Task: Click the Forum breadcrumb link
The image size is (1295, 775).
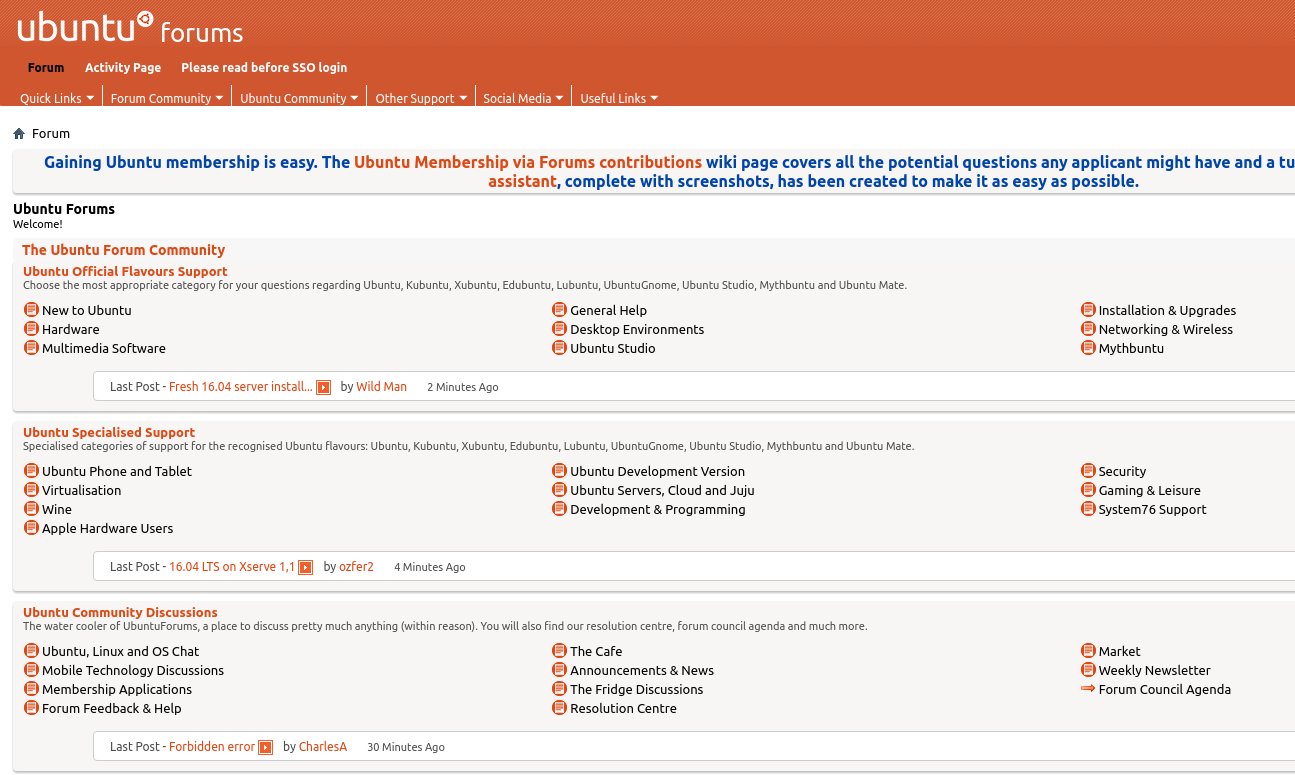Action: 51,133
